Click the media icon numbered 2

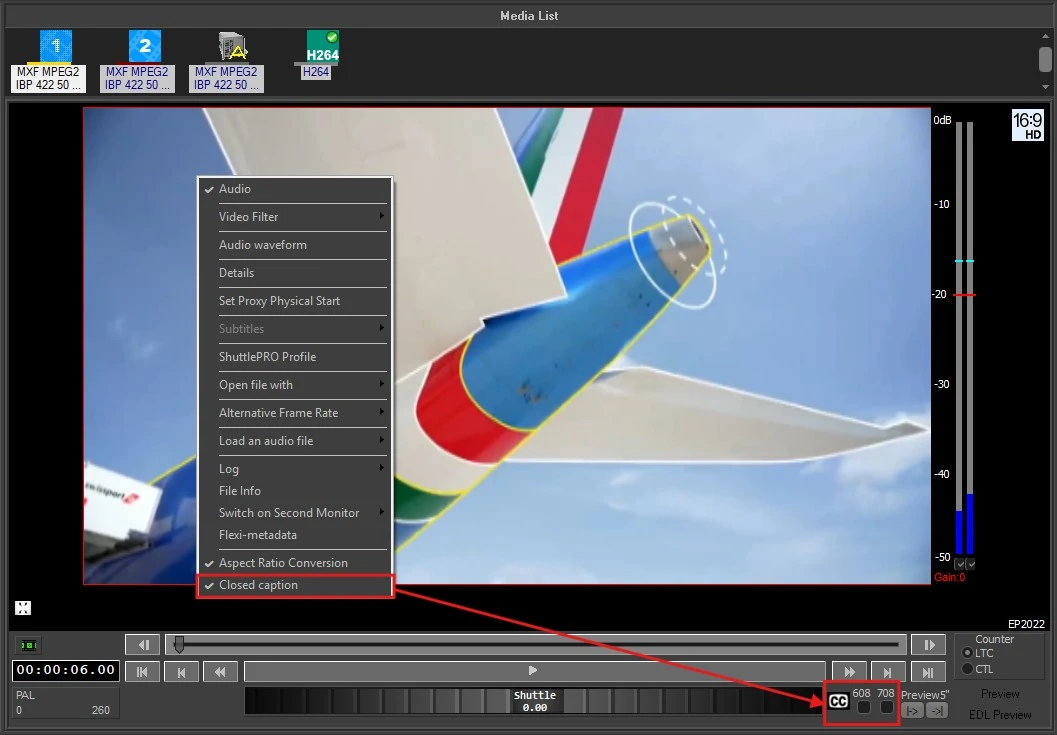click(x=144, y=47)
